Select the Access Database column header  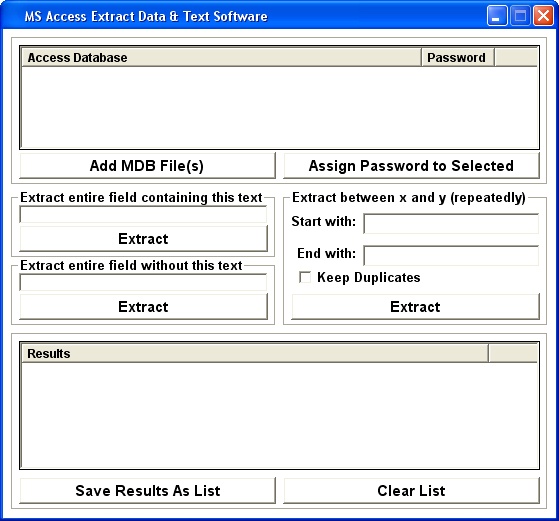221,57
